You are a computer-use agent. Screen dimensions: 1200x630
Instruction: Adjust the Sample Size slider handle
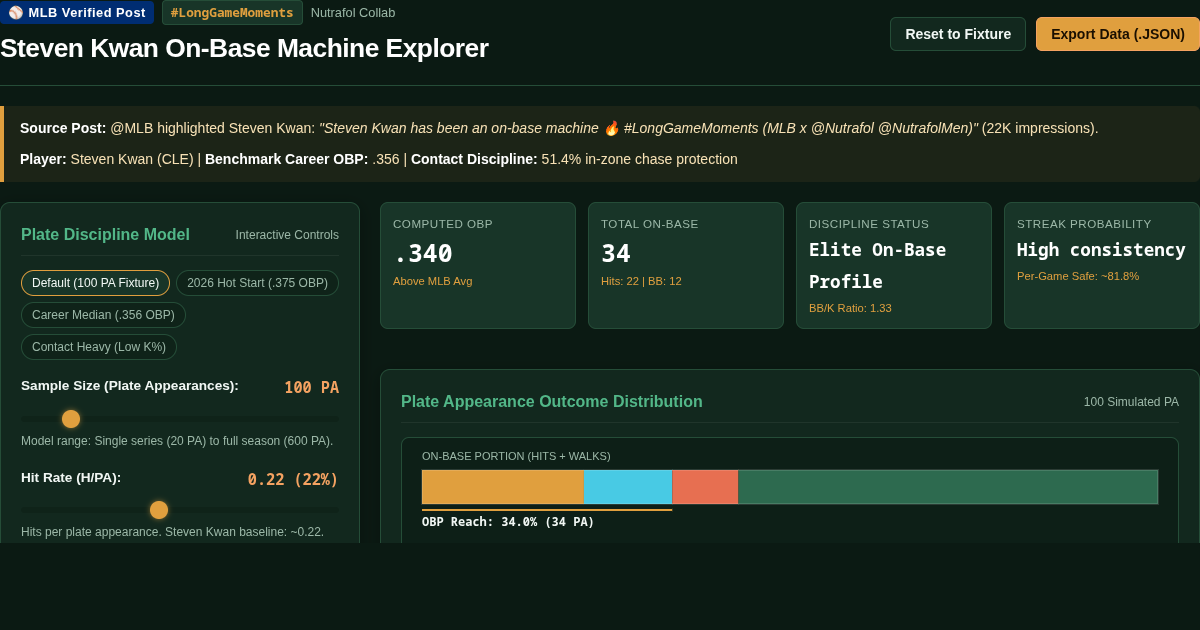71,419
